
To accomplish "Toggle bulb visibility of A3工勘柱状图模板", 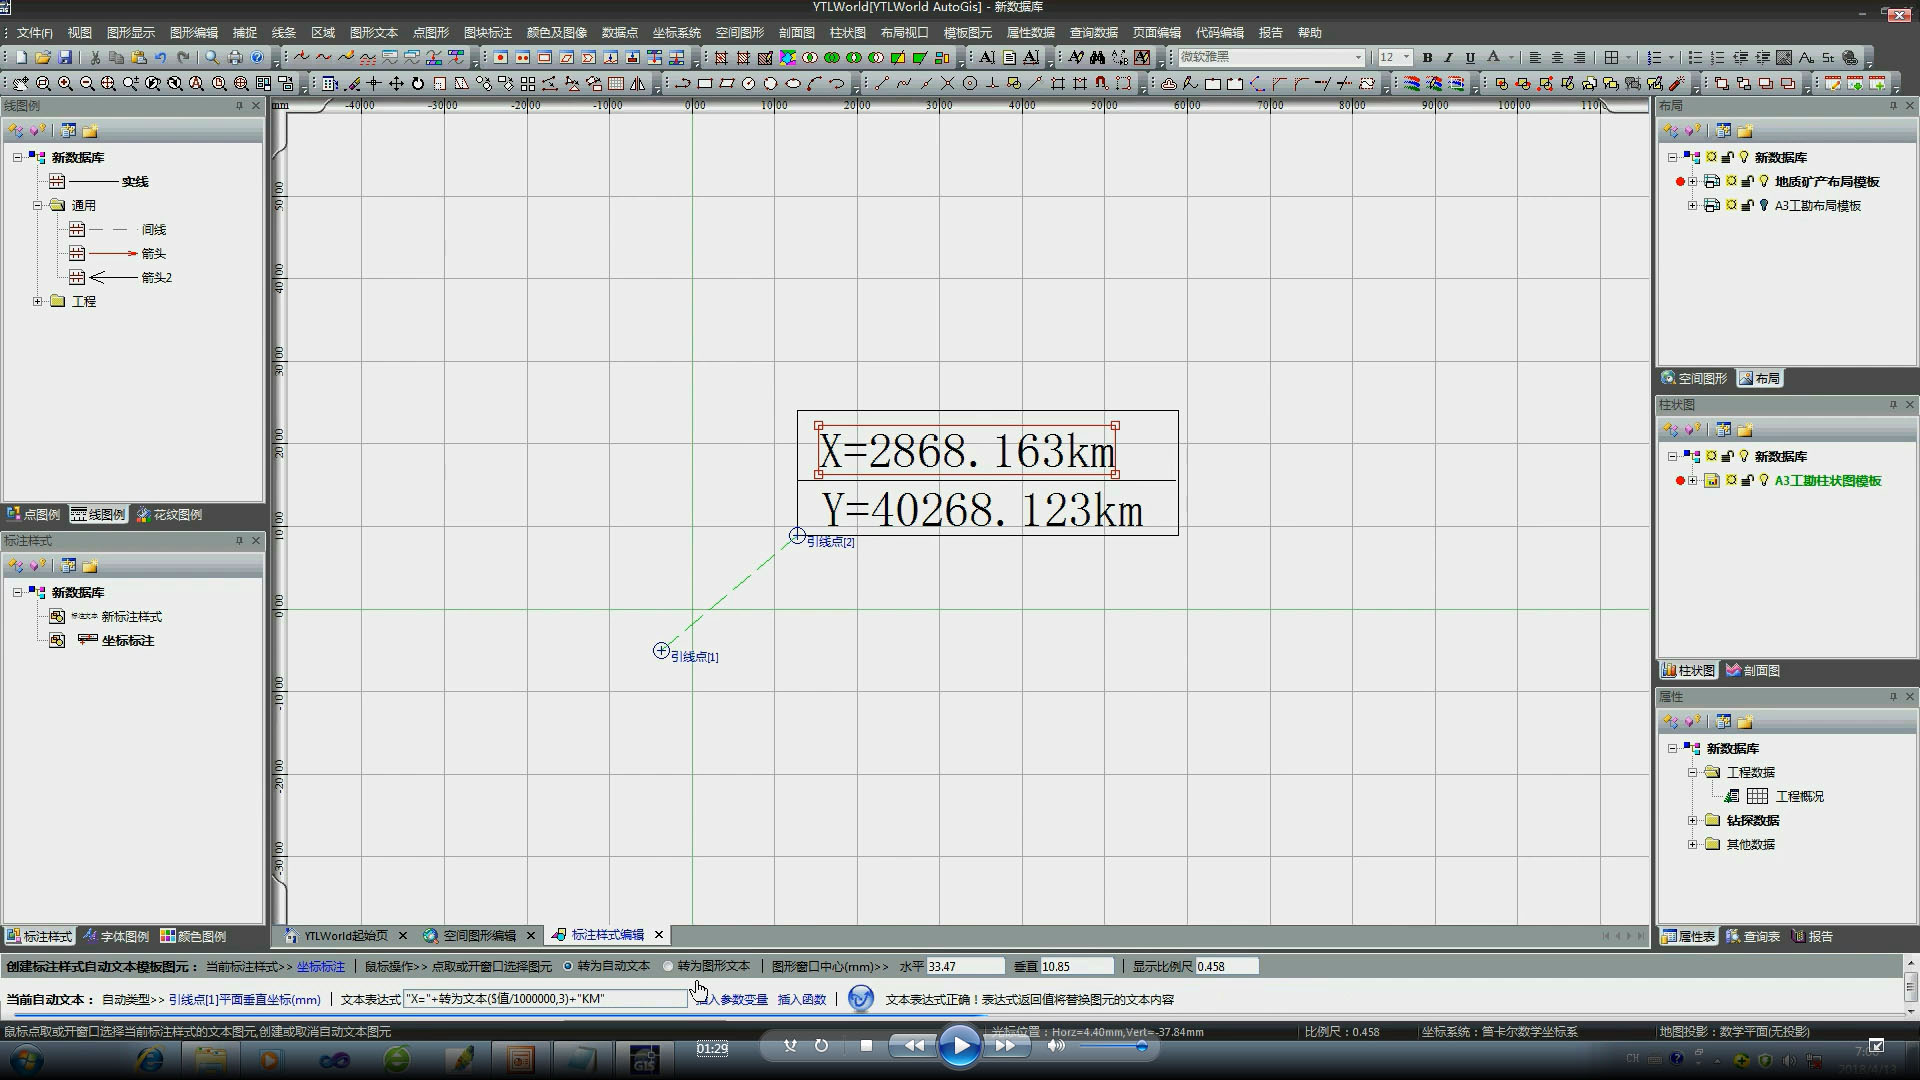I will (1764, 480).
